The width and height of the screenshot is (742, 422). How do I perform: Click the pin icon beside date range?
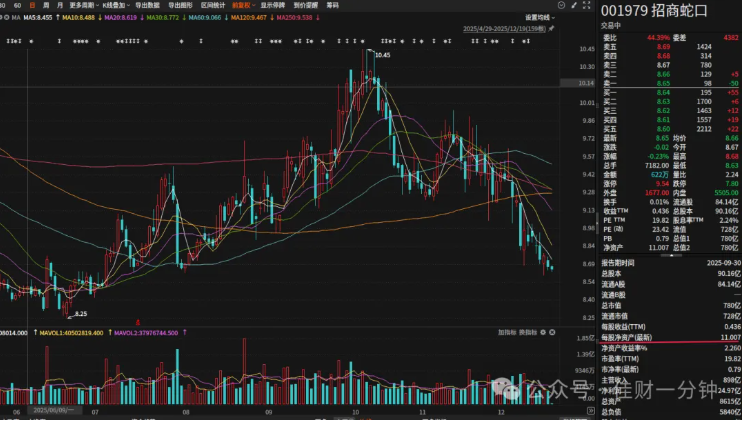pyautogui.click(x=551, y=29)
